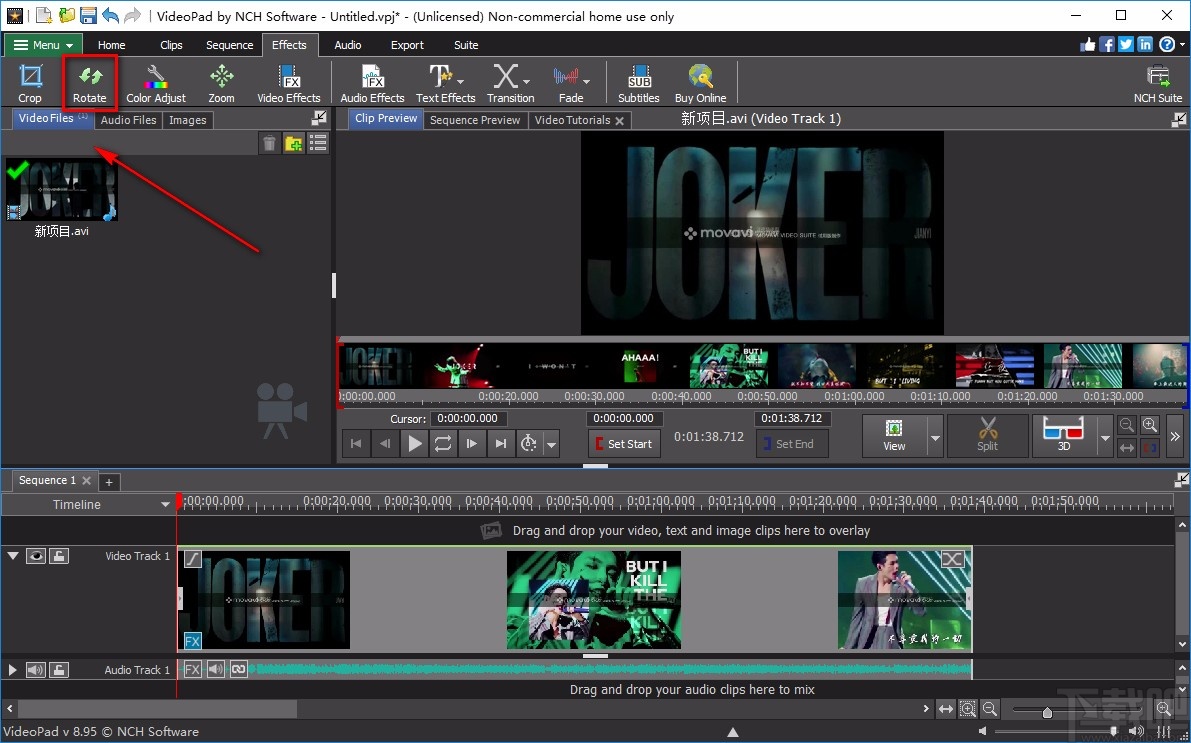Open the Menu dropdown
This screenshot has width=1191, height=743.
42,44
